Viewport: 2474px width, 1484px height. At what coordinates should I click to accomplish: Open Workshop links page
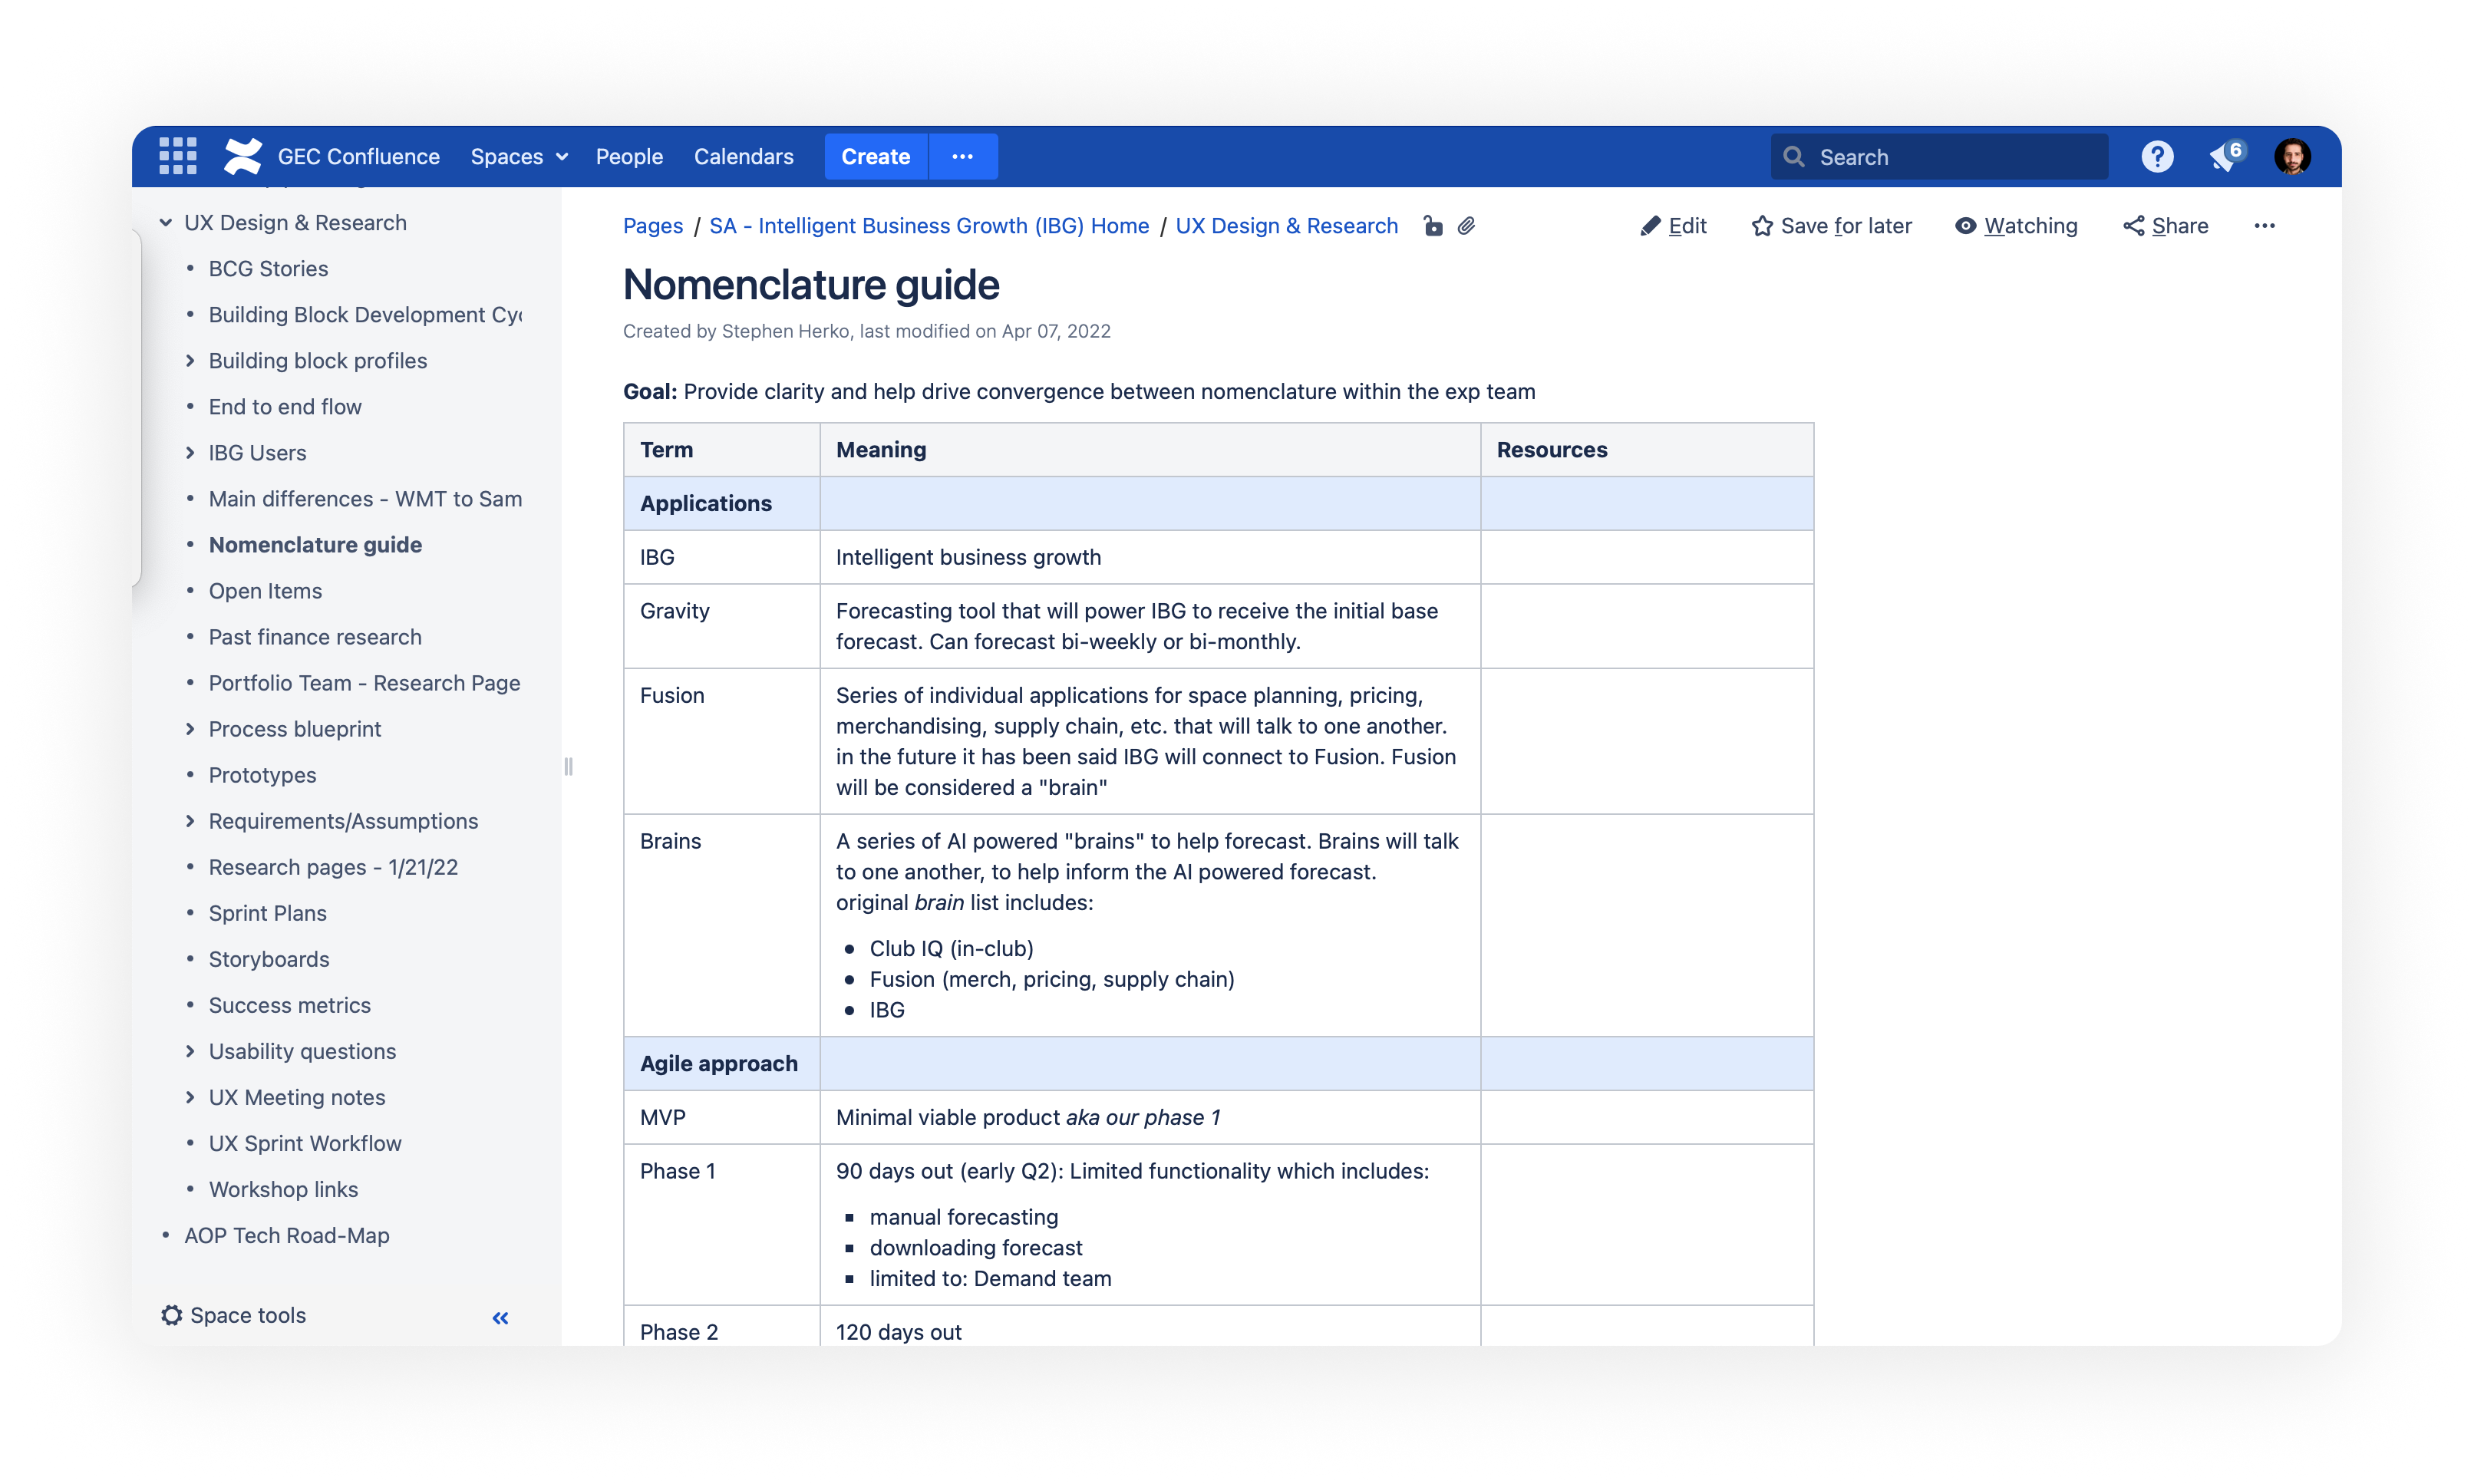[283, 1189]
